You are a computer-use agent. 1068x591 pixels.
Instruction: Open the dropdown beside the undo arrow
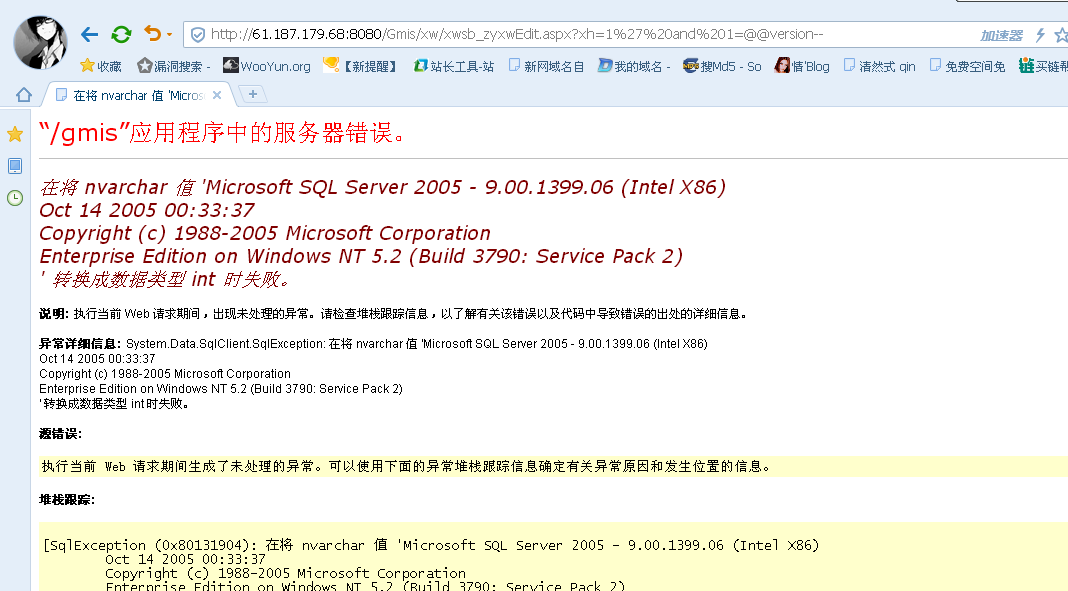[170, 34]
